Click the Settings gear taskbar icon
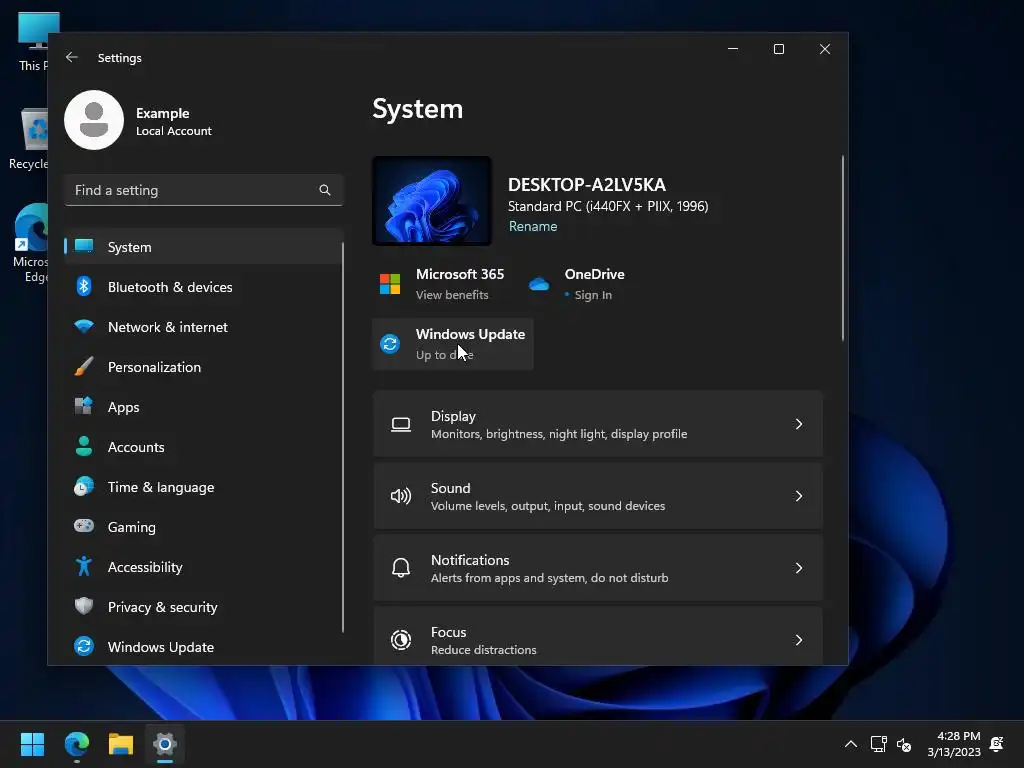Screen dimensions: 1024x768 pyautogui.click(x=165, y=744)
